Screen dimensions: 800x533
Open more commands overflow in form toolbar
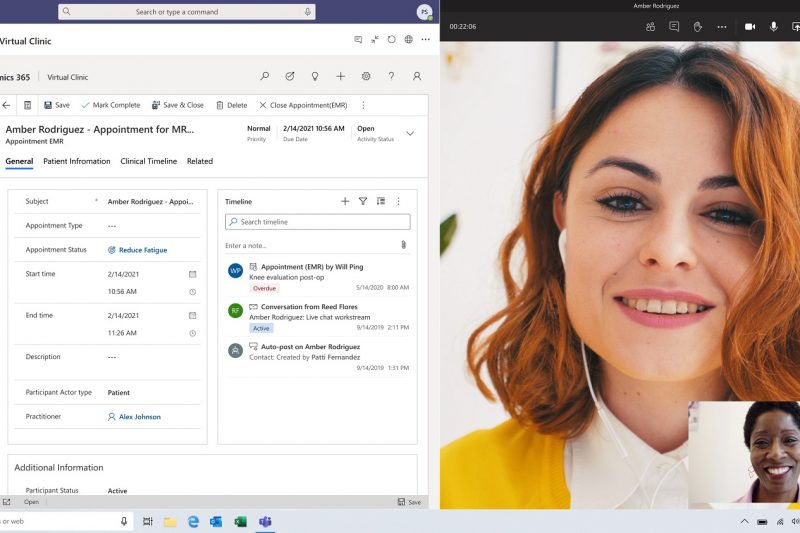click(x=363, y=105)
